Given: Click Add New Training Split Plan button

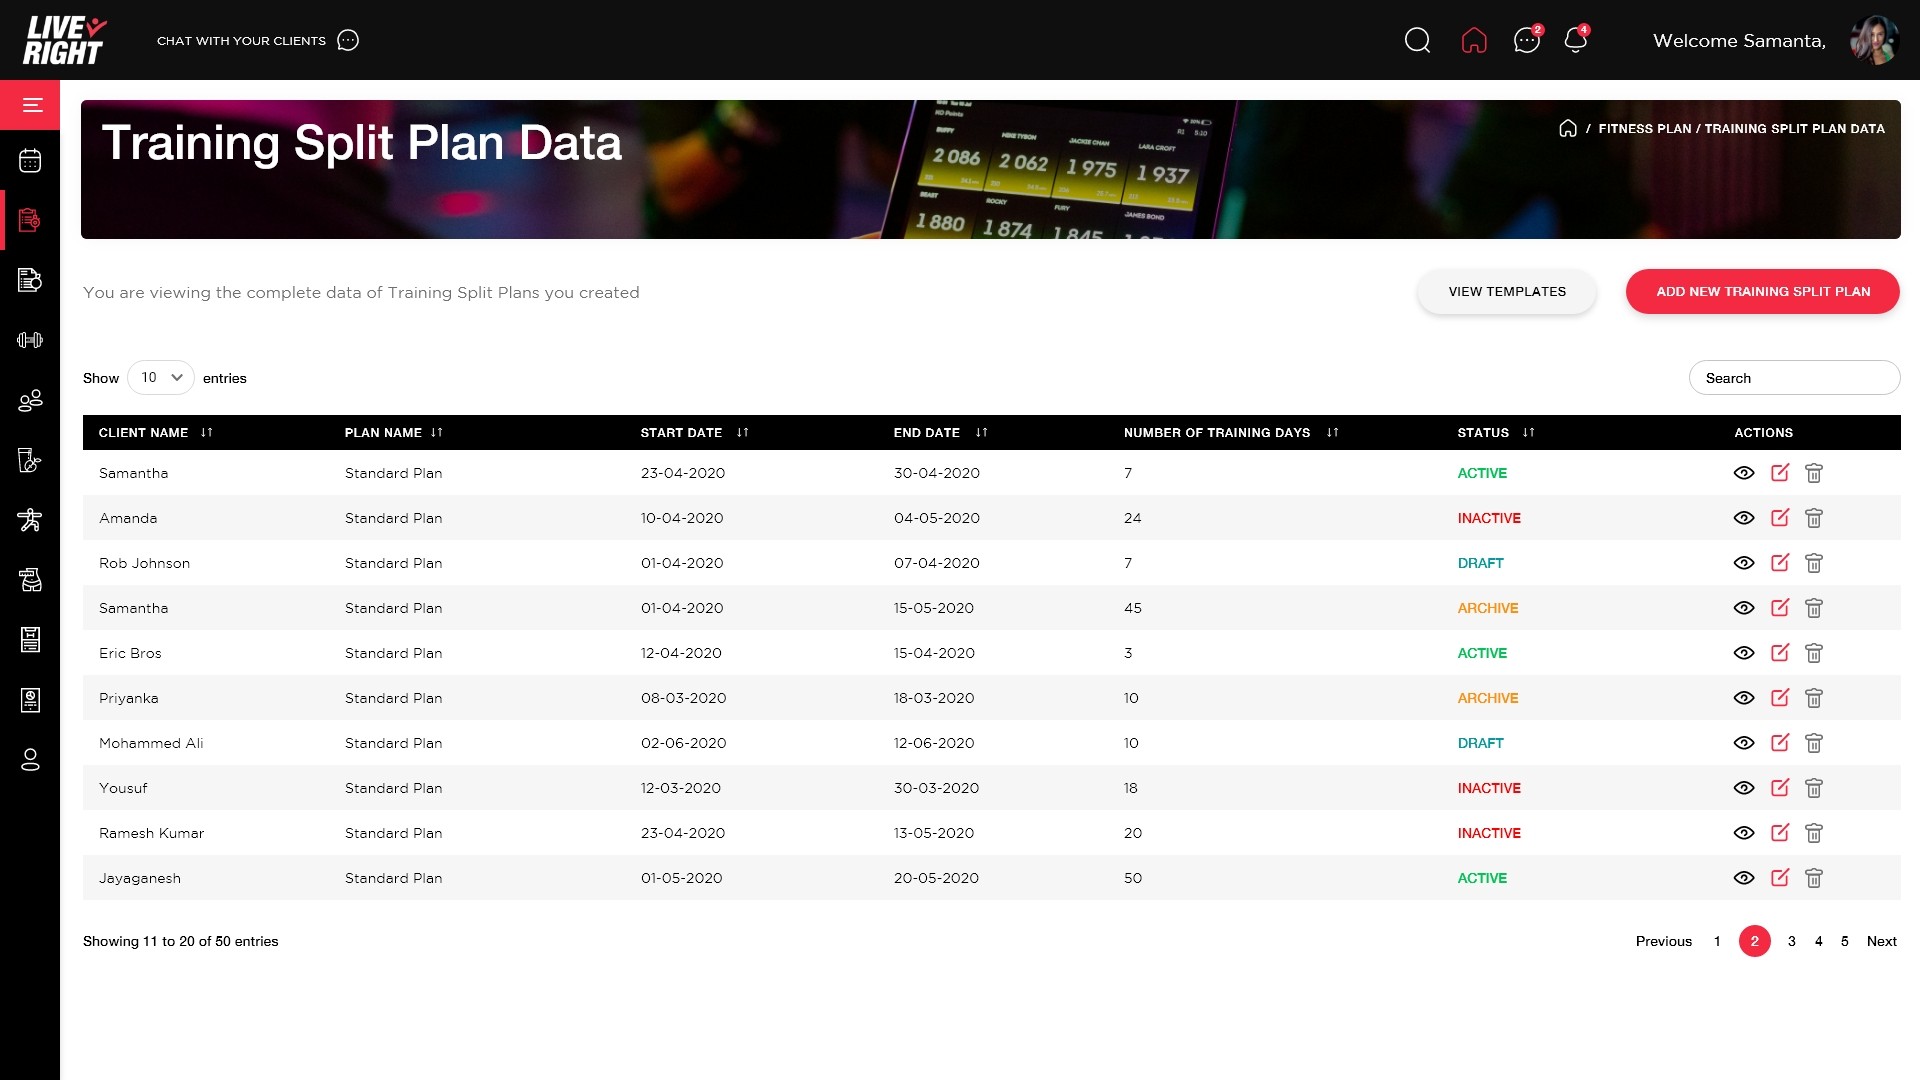Looking at the screenshot, I should tap(1762, 291).
